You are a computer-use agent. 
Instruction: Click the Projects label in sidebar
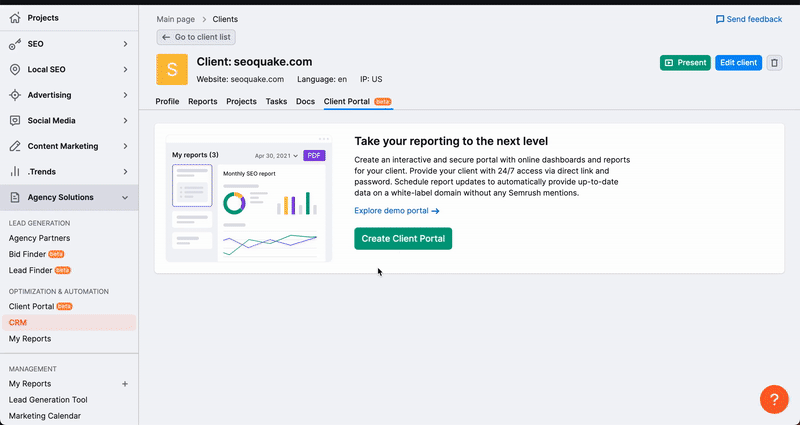[43, 18]
